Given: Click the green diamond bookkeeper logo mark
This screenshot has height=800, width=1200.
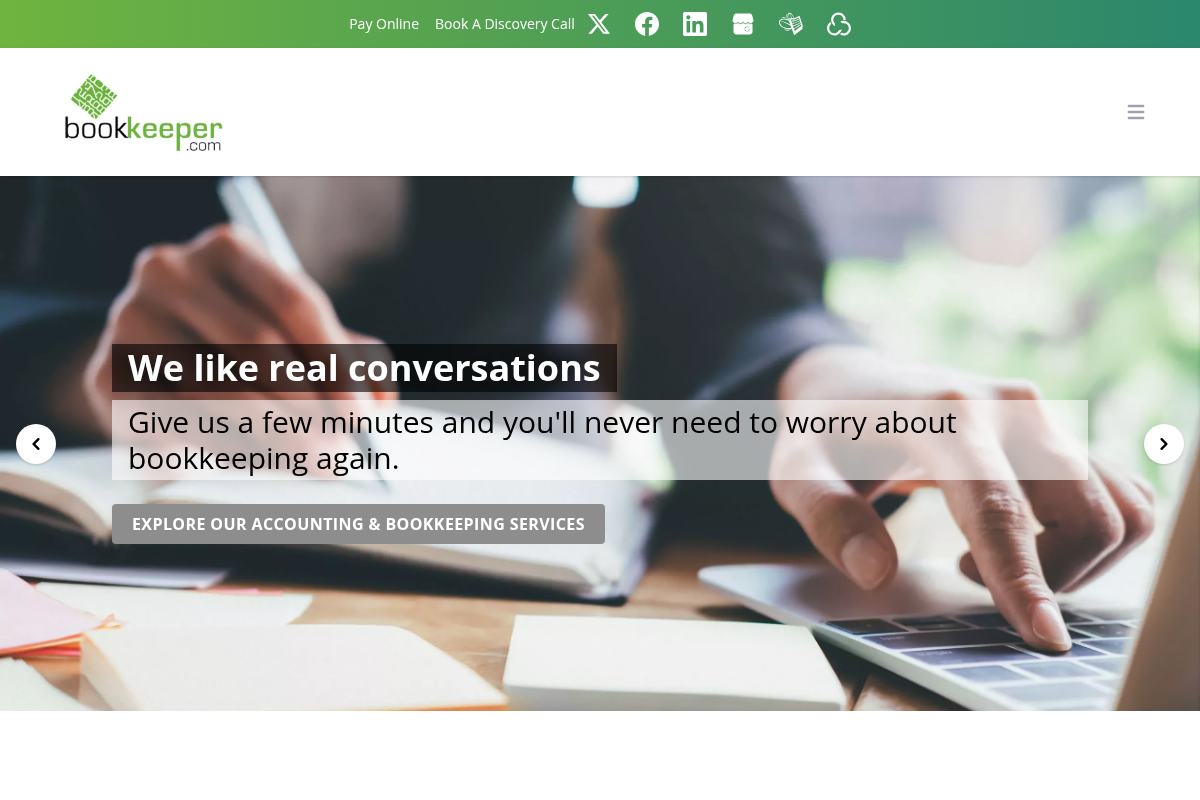Looking at the screenshot, I should (x=94, y=96).
